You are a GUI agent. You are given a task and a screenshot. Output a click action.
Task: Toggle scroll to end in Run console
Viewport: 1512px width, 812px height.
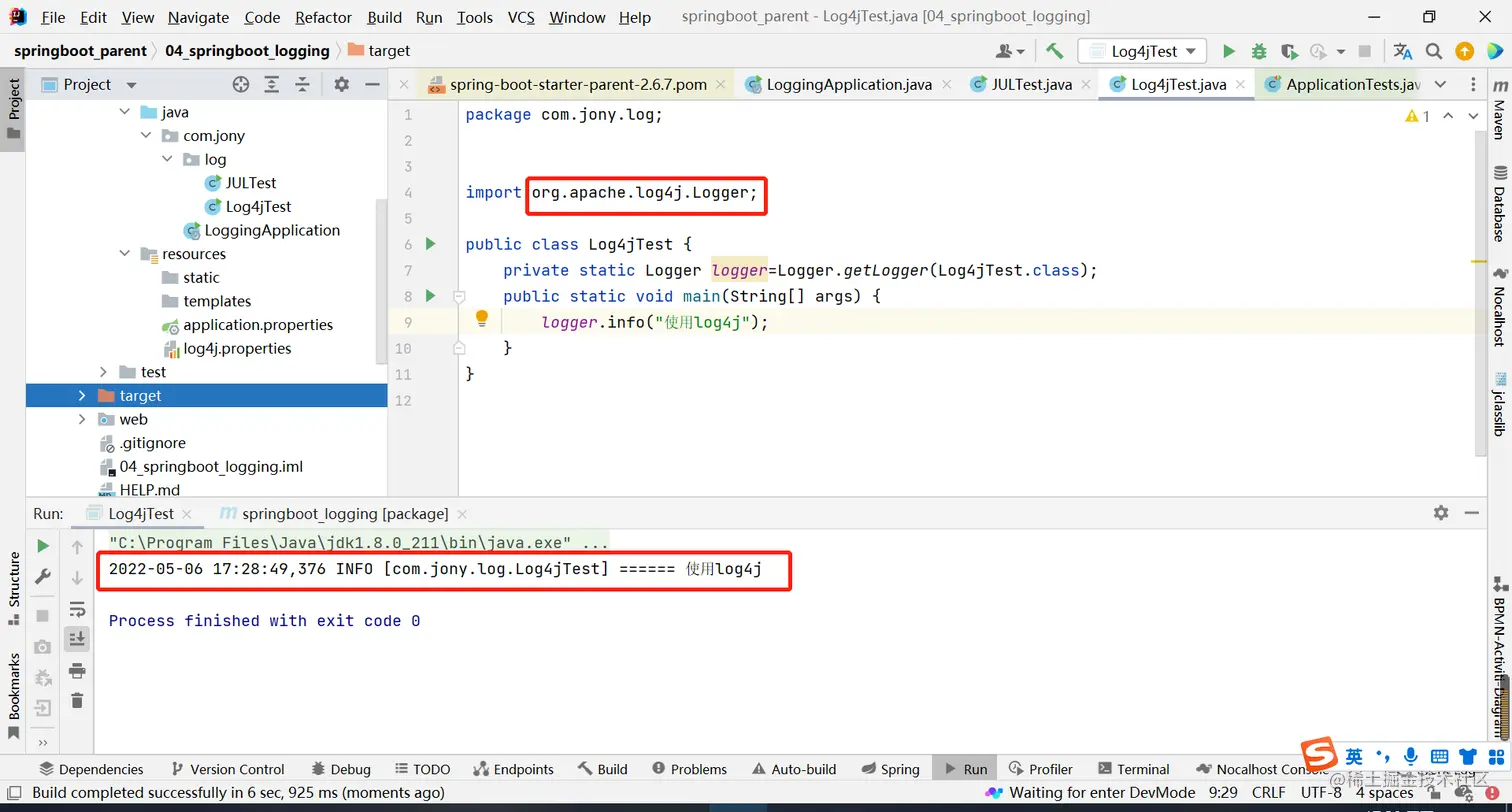tap(77, 639)
